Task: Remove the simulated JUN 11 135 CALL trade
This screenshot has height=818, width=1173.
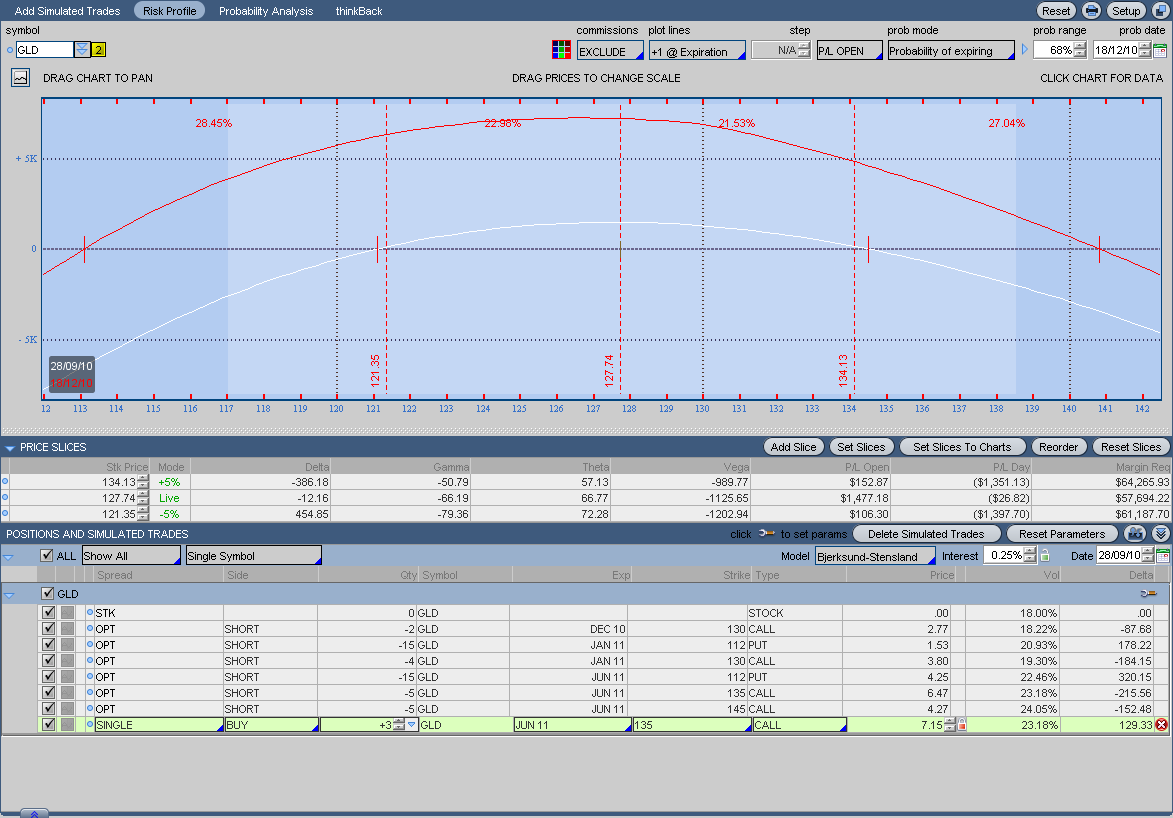Action: tap(1161, 725)
